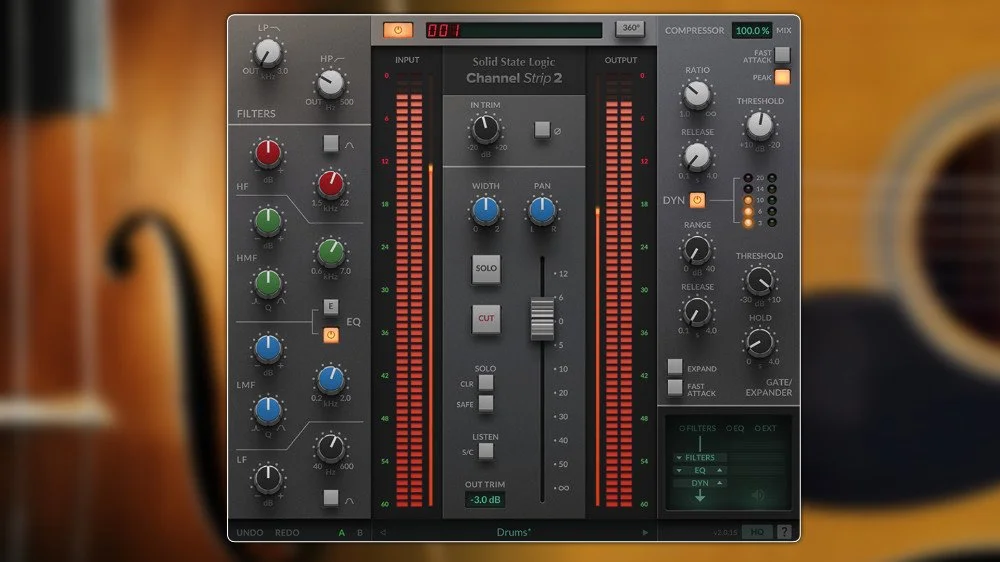
Task: Adjust the LP filter knob
Action: pos(268,54)
